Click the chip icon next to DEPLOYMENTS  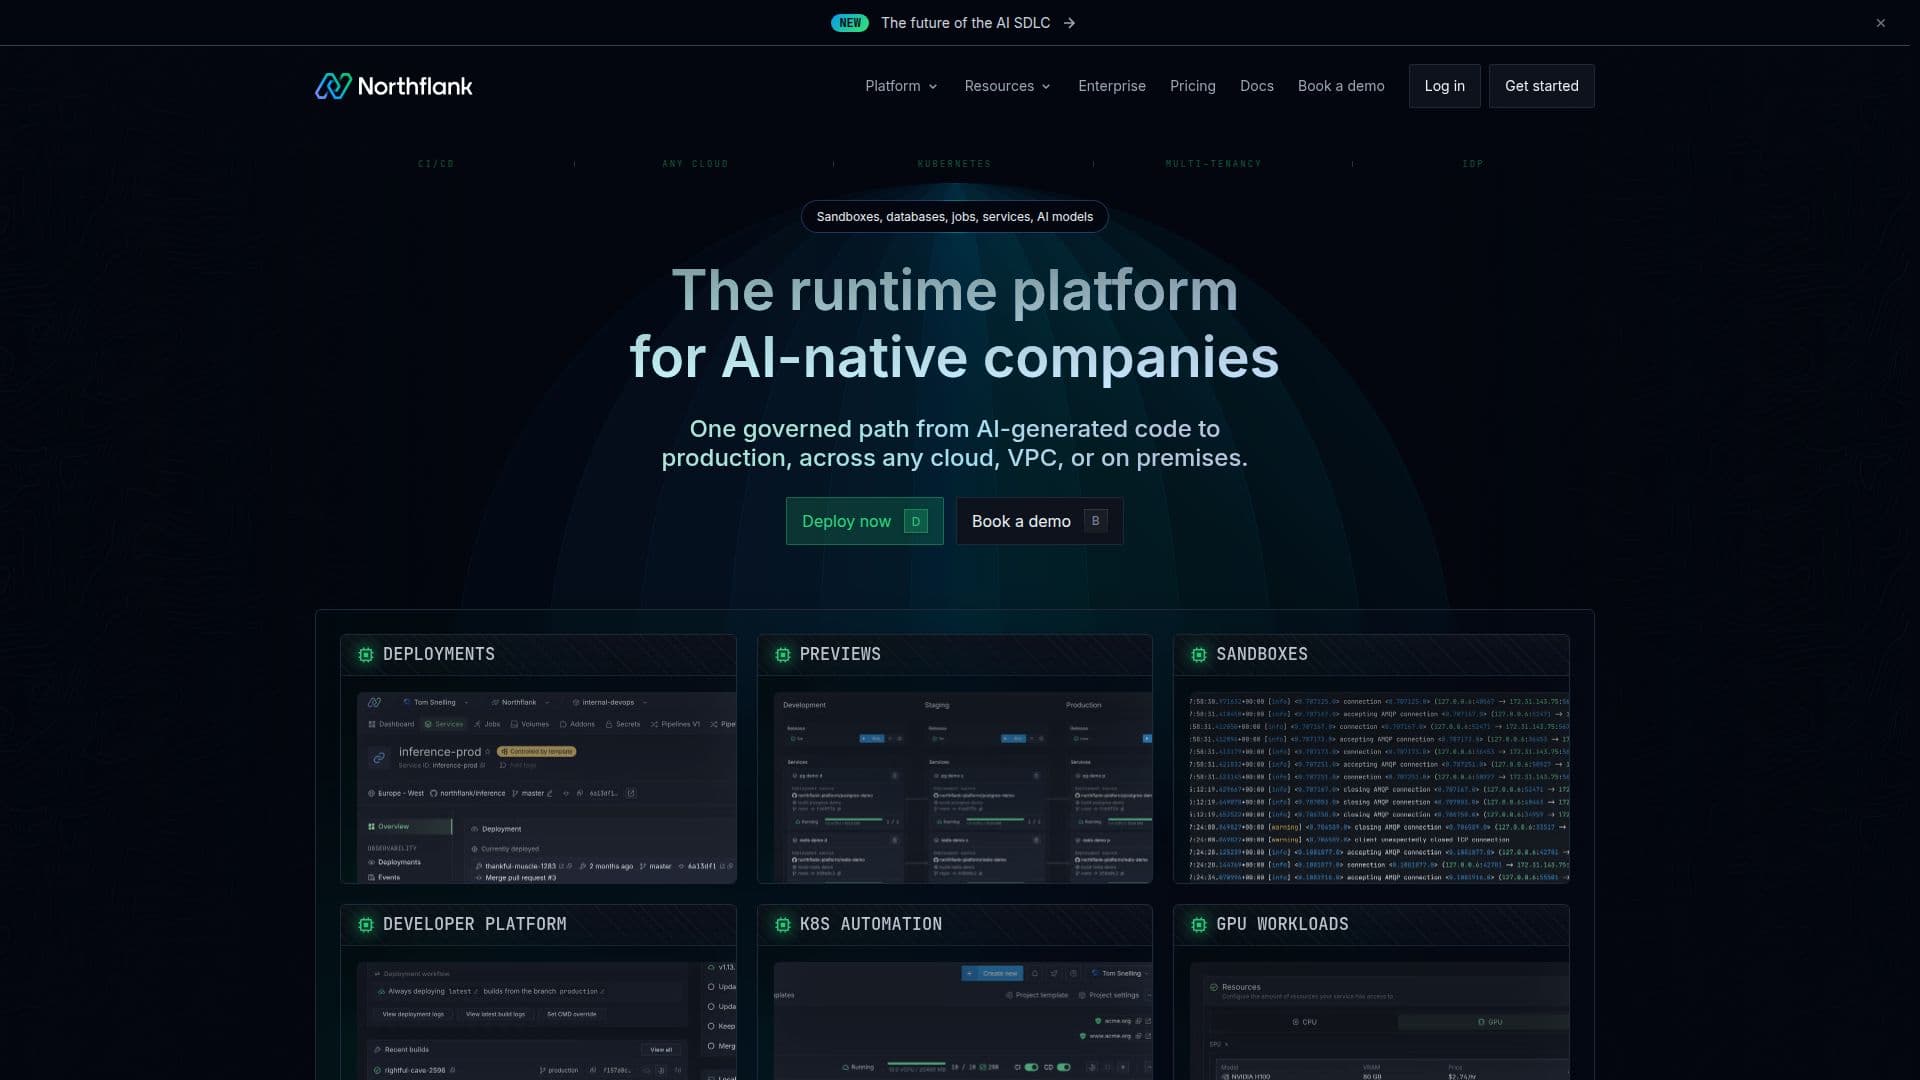(x=366, y=654)
